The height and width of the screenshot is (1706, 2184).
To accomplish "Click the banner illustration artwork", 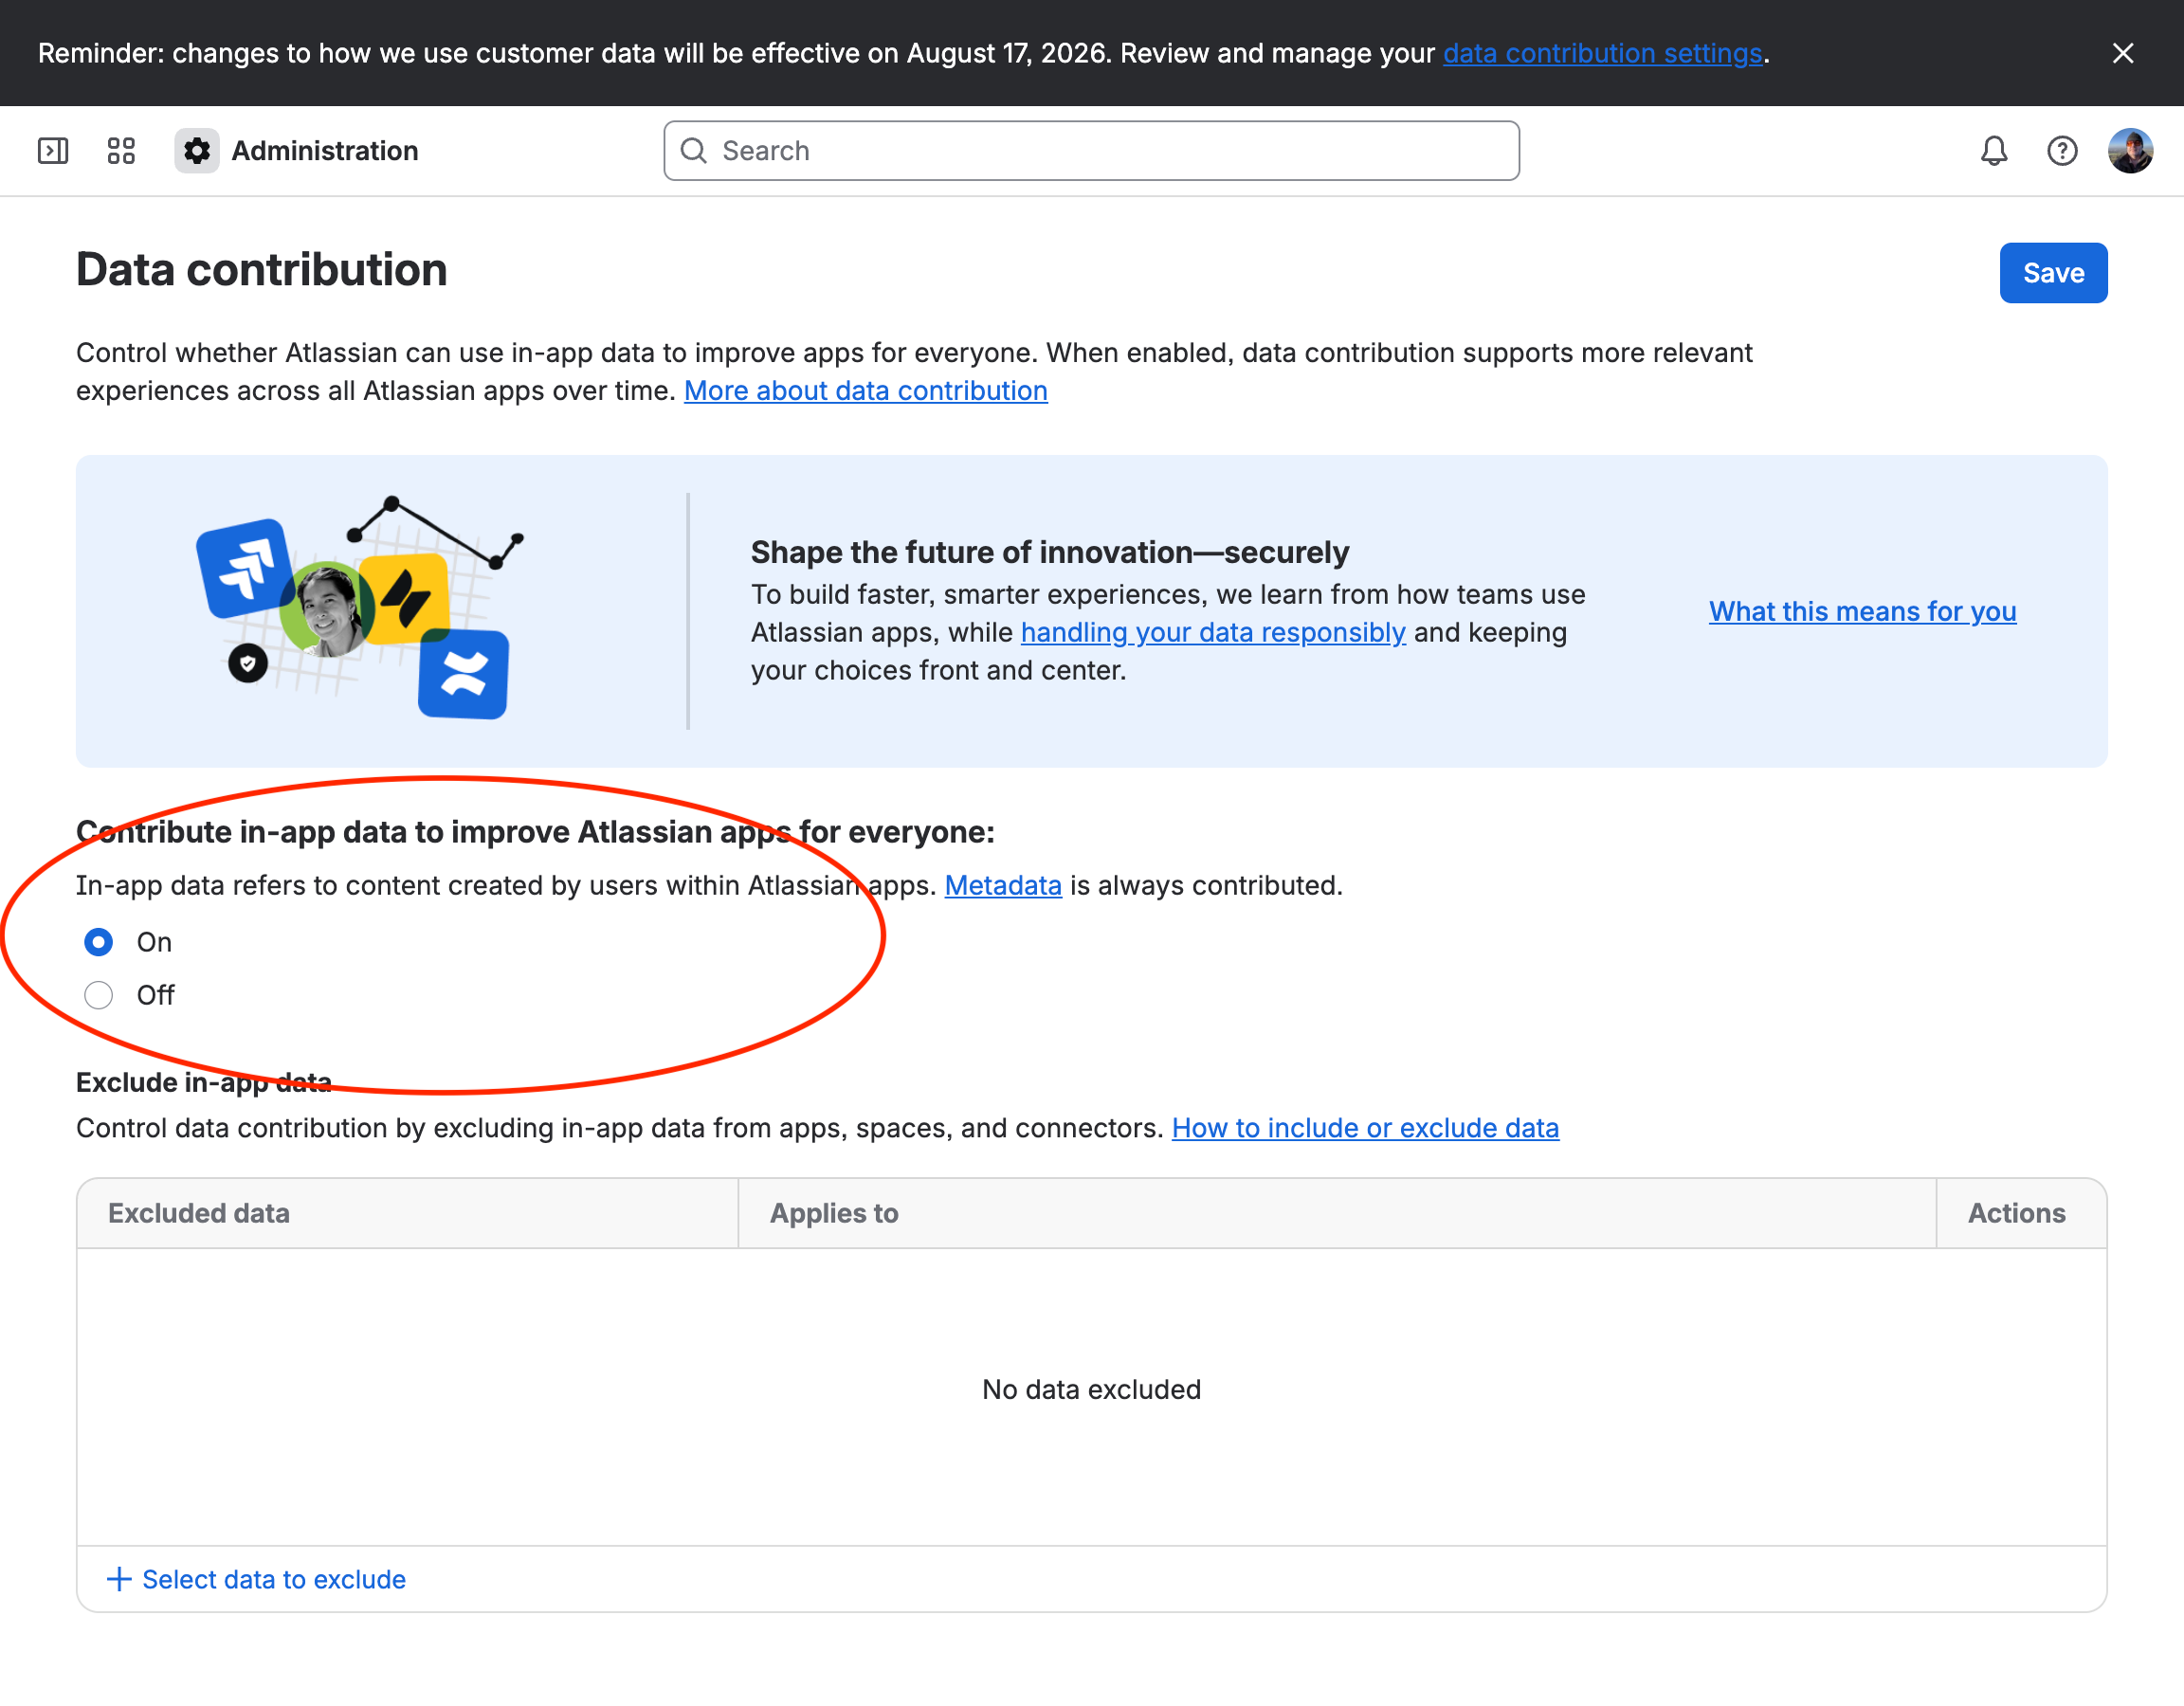I will click(359, 607).
